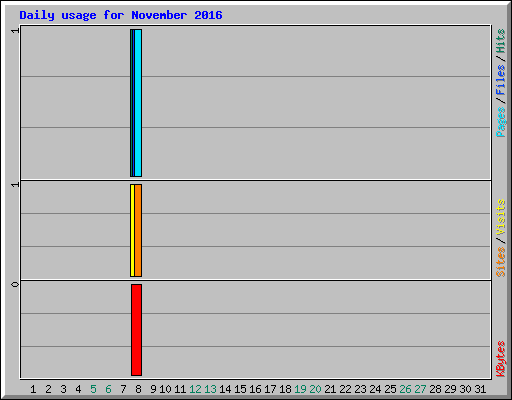
Task: Click day label '1' on the x-axis
Action: coord(33,389)
